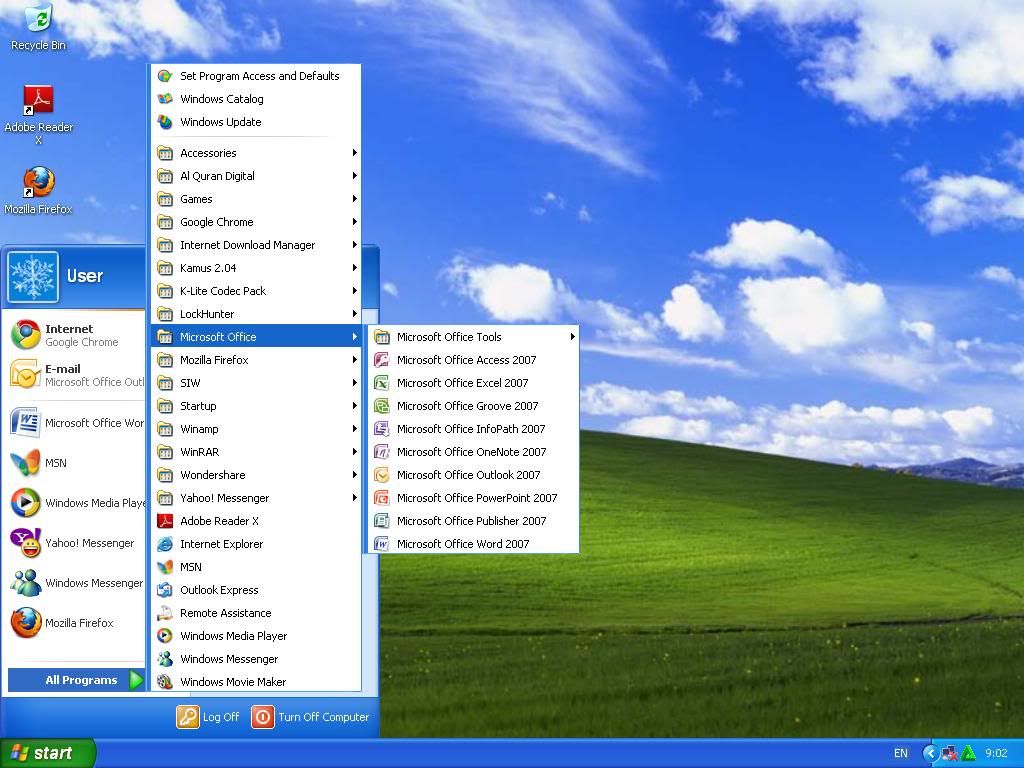
Task: Open the Windows Media Player icon in left pane
Action: point(25,503)
